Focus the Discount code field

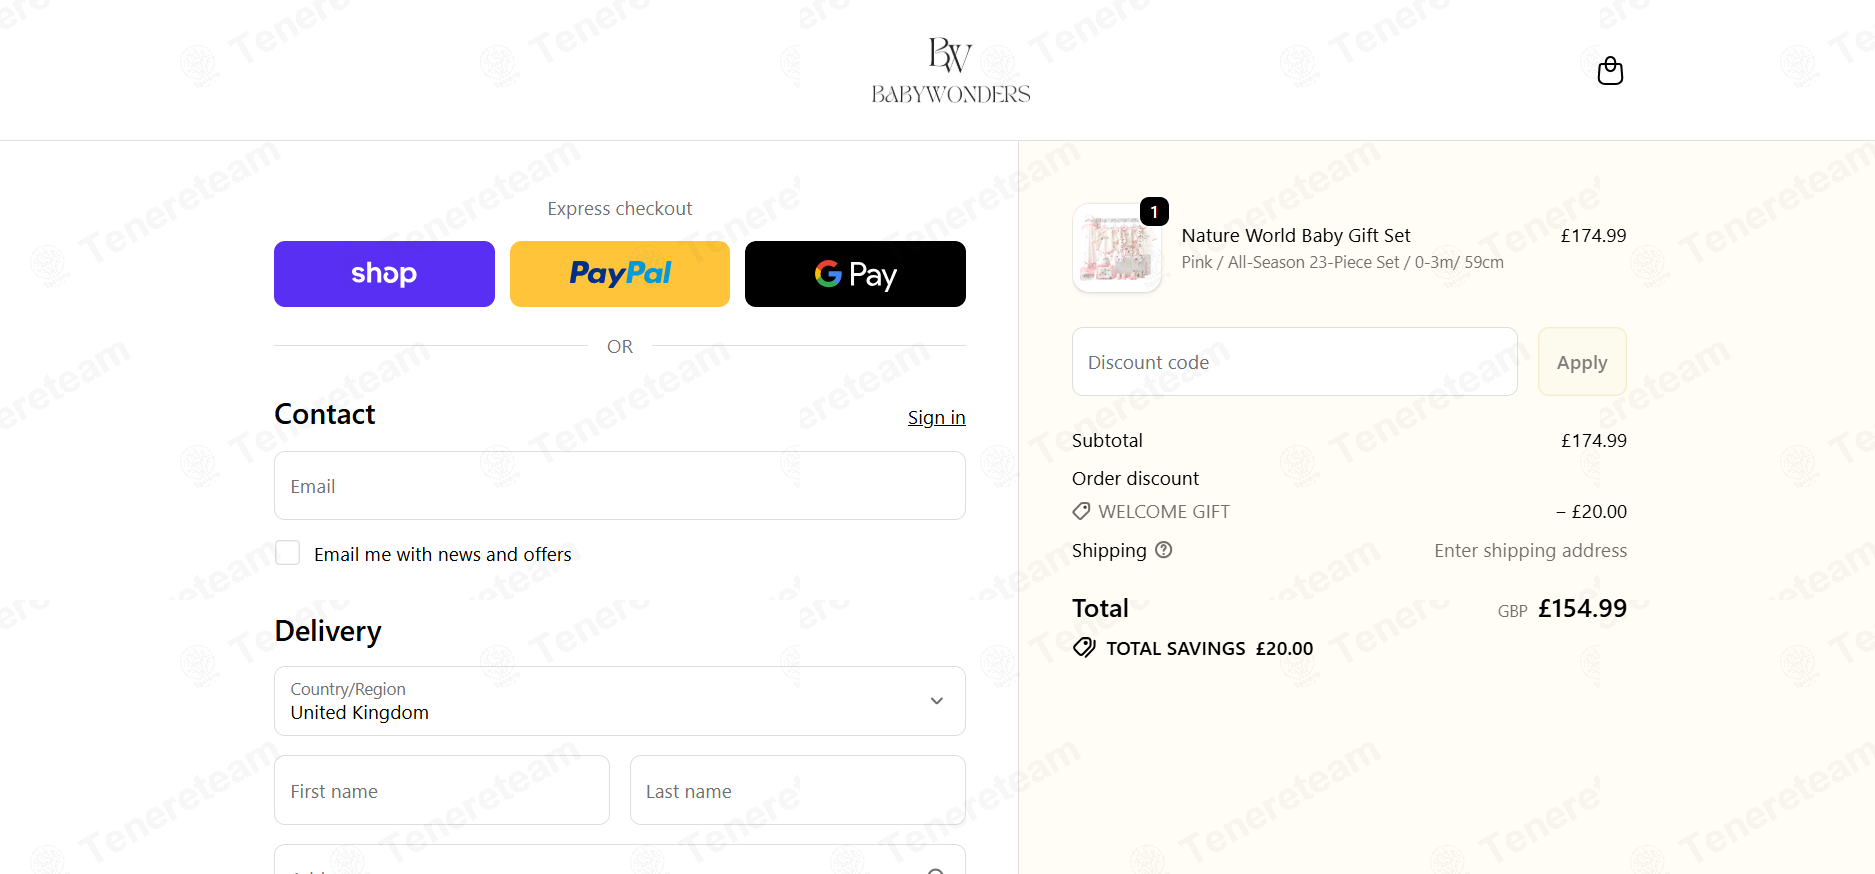click(x=1295, y=362)
